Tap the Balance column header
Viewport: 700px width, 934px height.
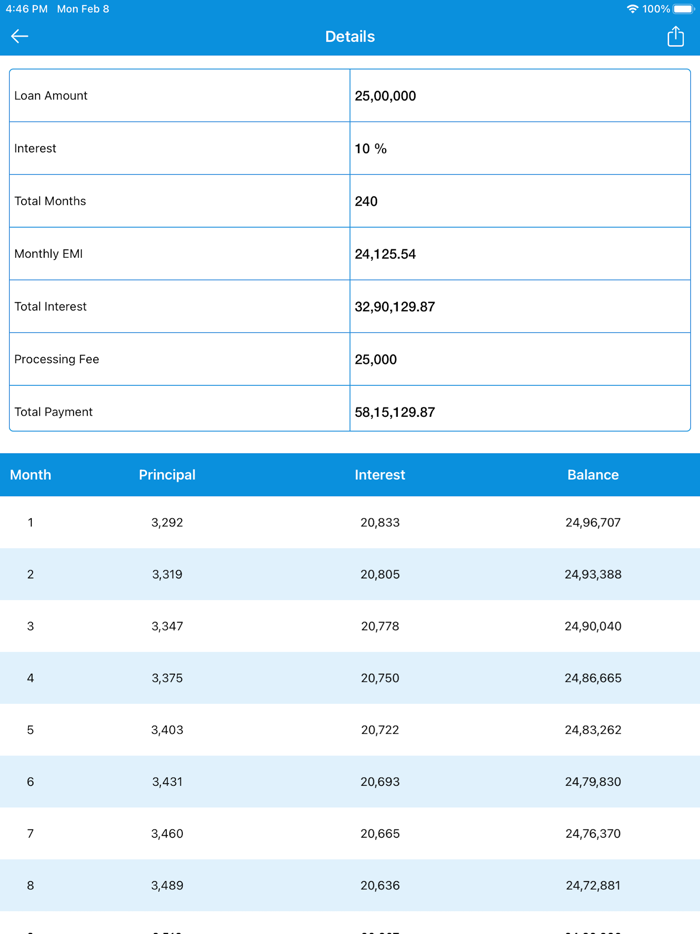point(593,474)
